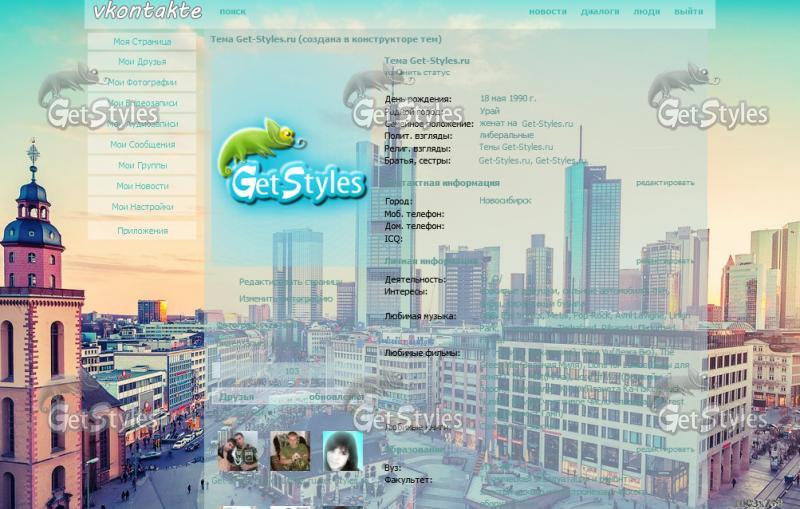
Task: Click the profile name Тема Get-Styles.ru
Action: 427,61
